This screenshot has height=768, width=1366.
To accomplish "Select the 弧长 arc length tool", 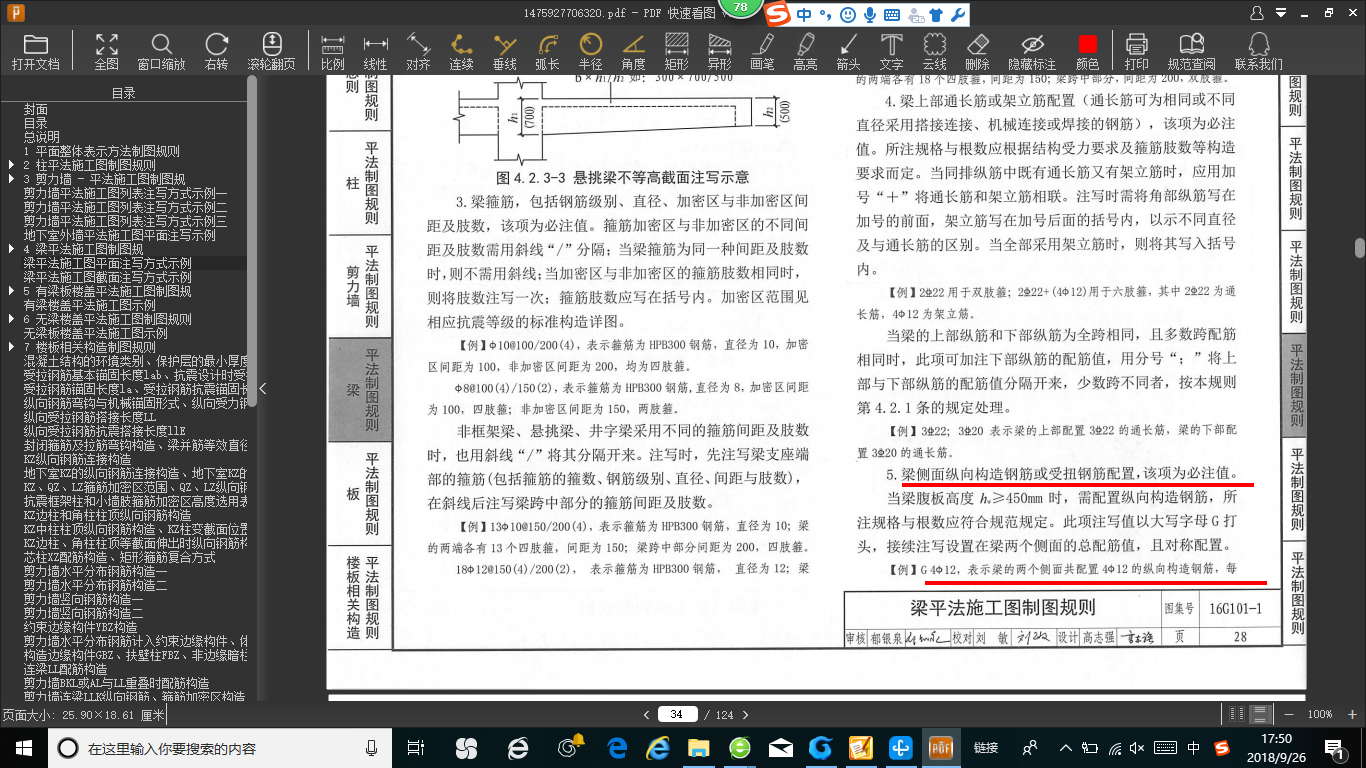I will [547, 51].
